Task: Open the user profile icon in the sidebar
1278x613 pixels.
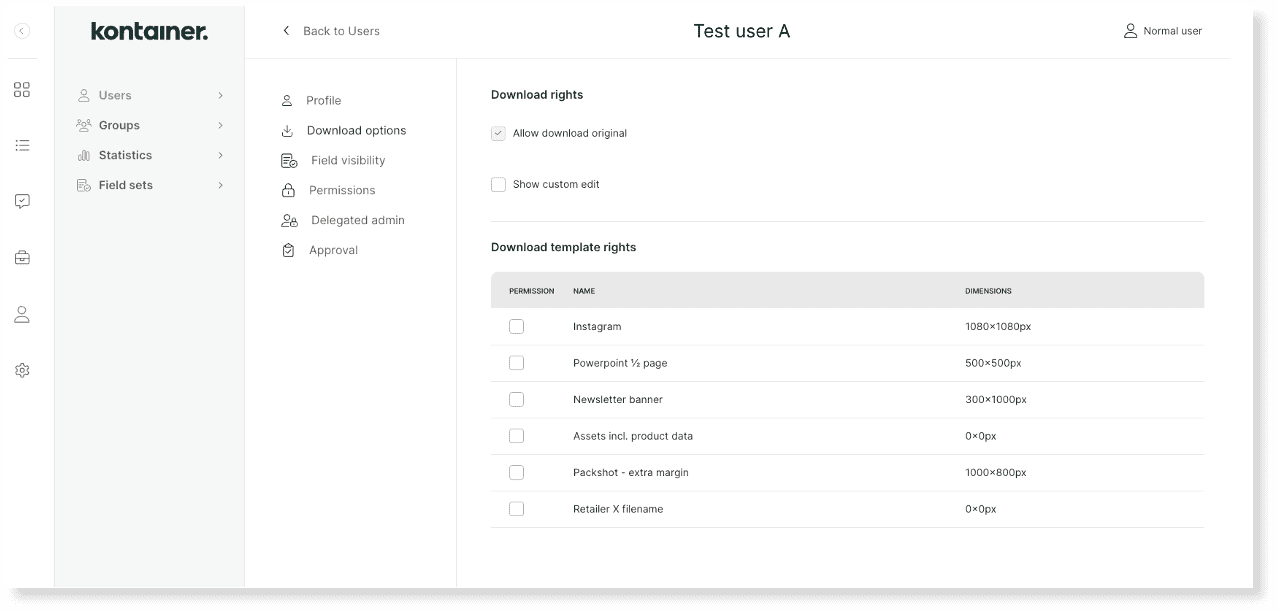Action: (x=22, y=314)
